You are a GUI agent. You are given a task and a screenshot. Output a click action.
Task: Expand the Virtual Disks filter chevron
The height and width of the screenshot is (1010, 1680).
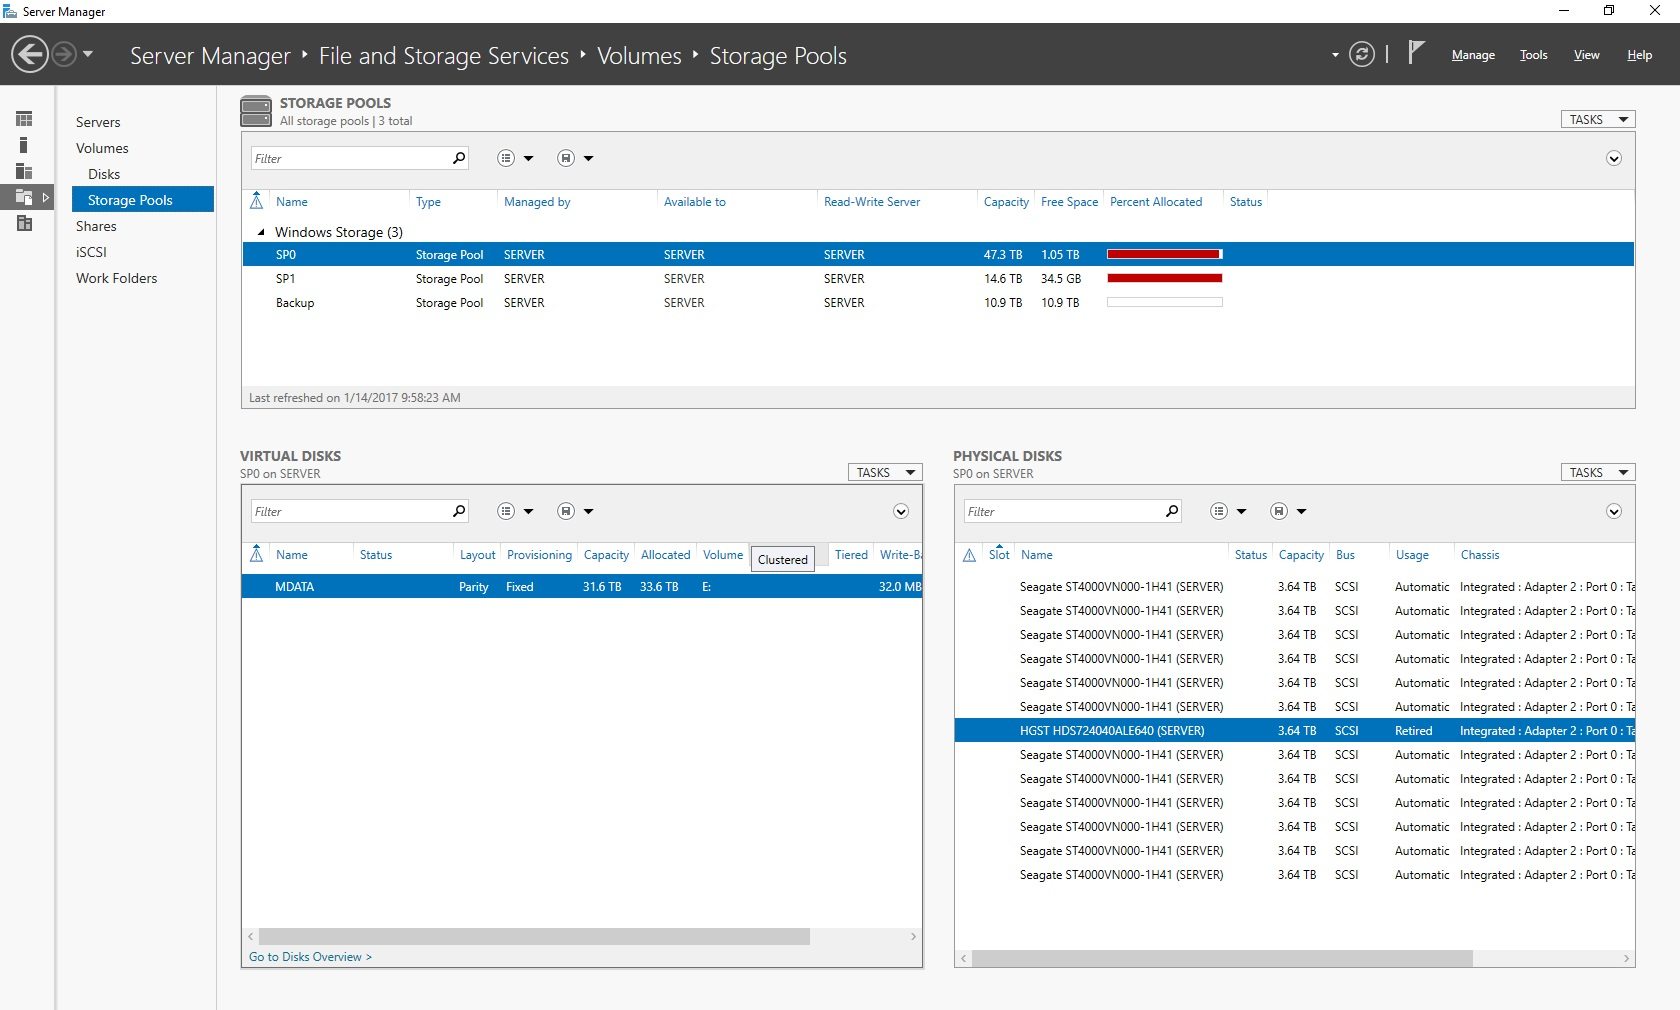point(900,511)
